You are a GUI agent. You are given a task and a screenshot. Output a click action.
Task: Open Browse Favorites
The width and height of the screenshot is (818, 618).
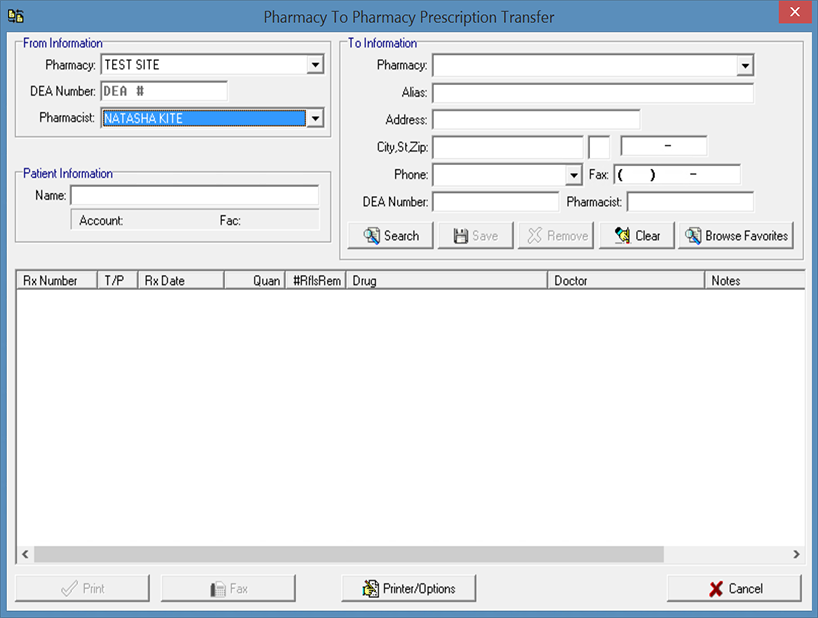tap(735, 236)
